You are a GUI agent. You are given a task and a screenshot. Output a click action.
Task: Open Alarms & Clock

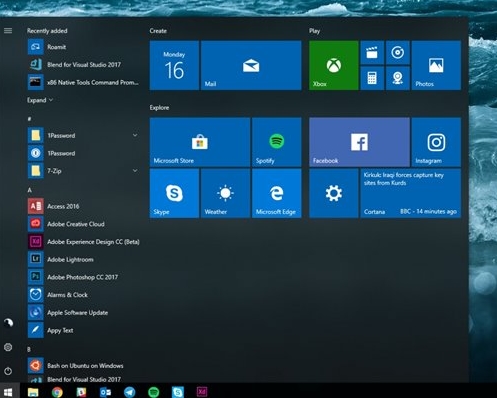(83, 295)
